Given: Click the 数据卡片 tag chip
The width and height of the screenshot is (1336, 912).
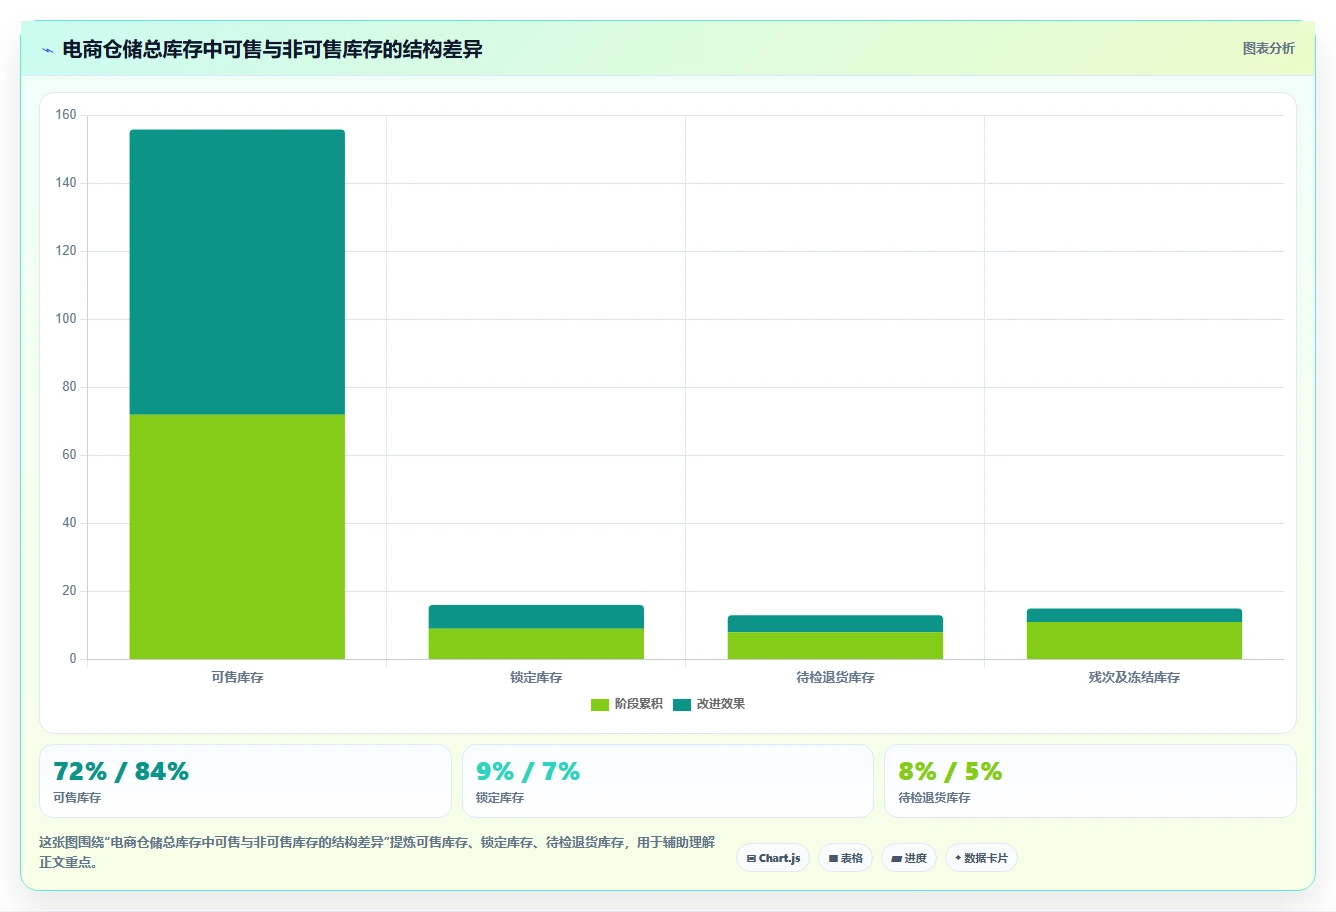Looking at the screenshot, I should tap(981, 858).
